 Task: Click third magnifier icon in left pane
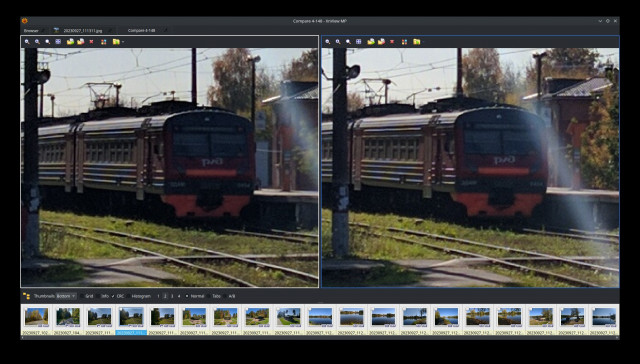(47, 42)
